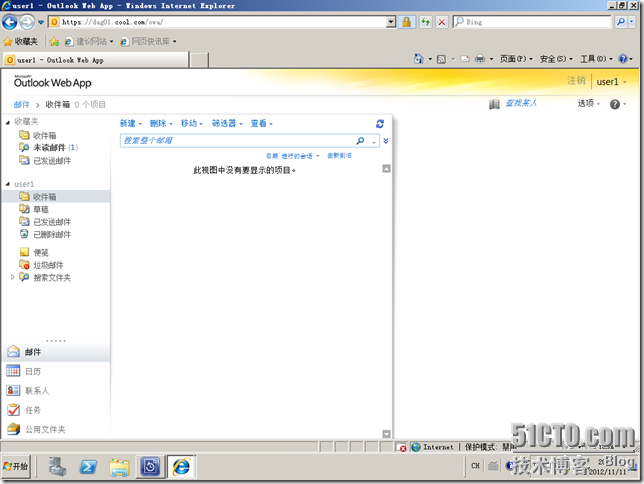The image size is (644, 484).
Task: Click Suggested Sites favorites link
Action: tap(89, 41)
